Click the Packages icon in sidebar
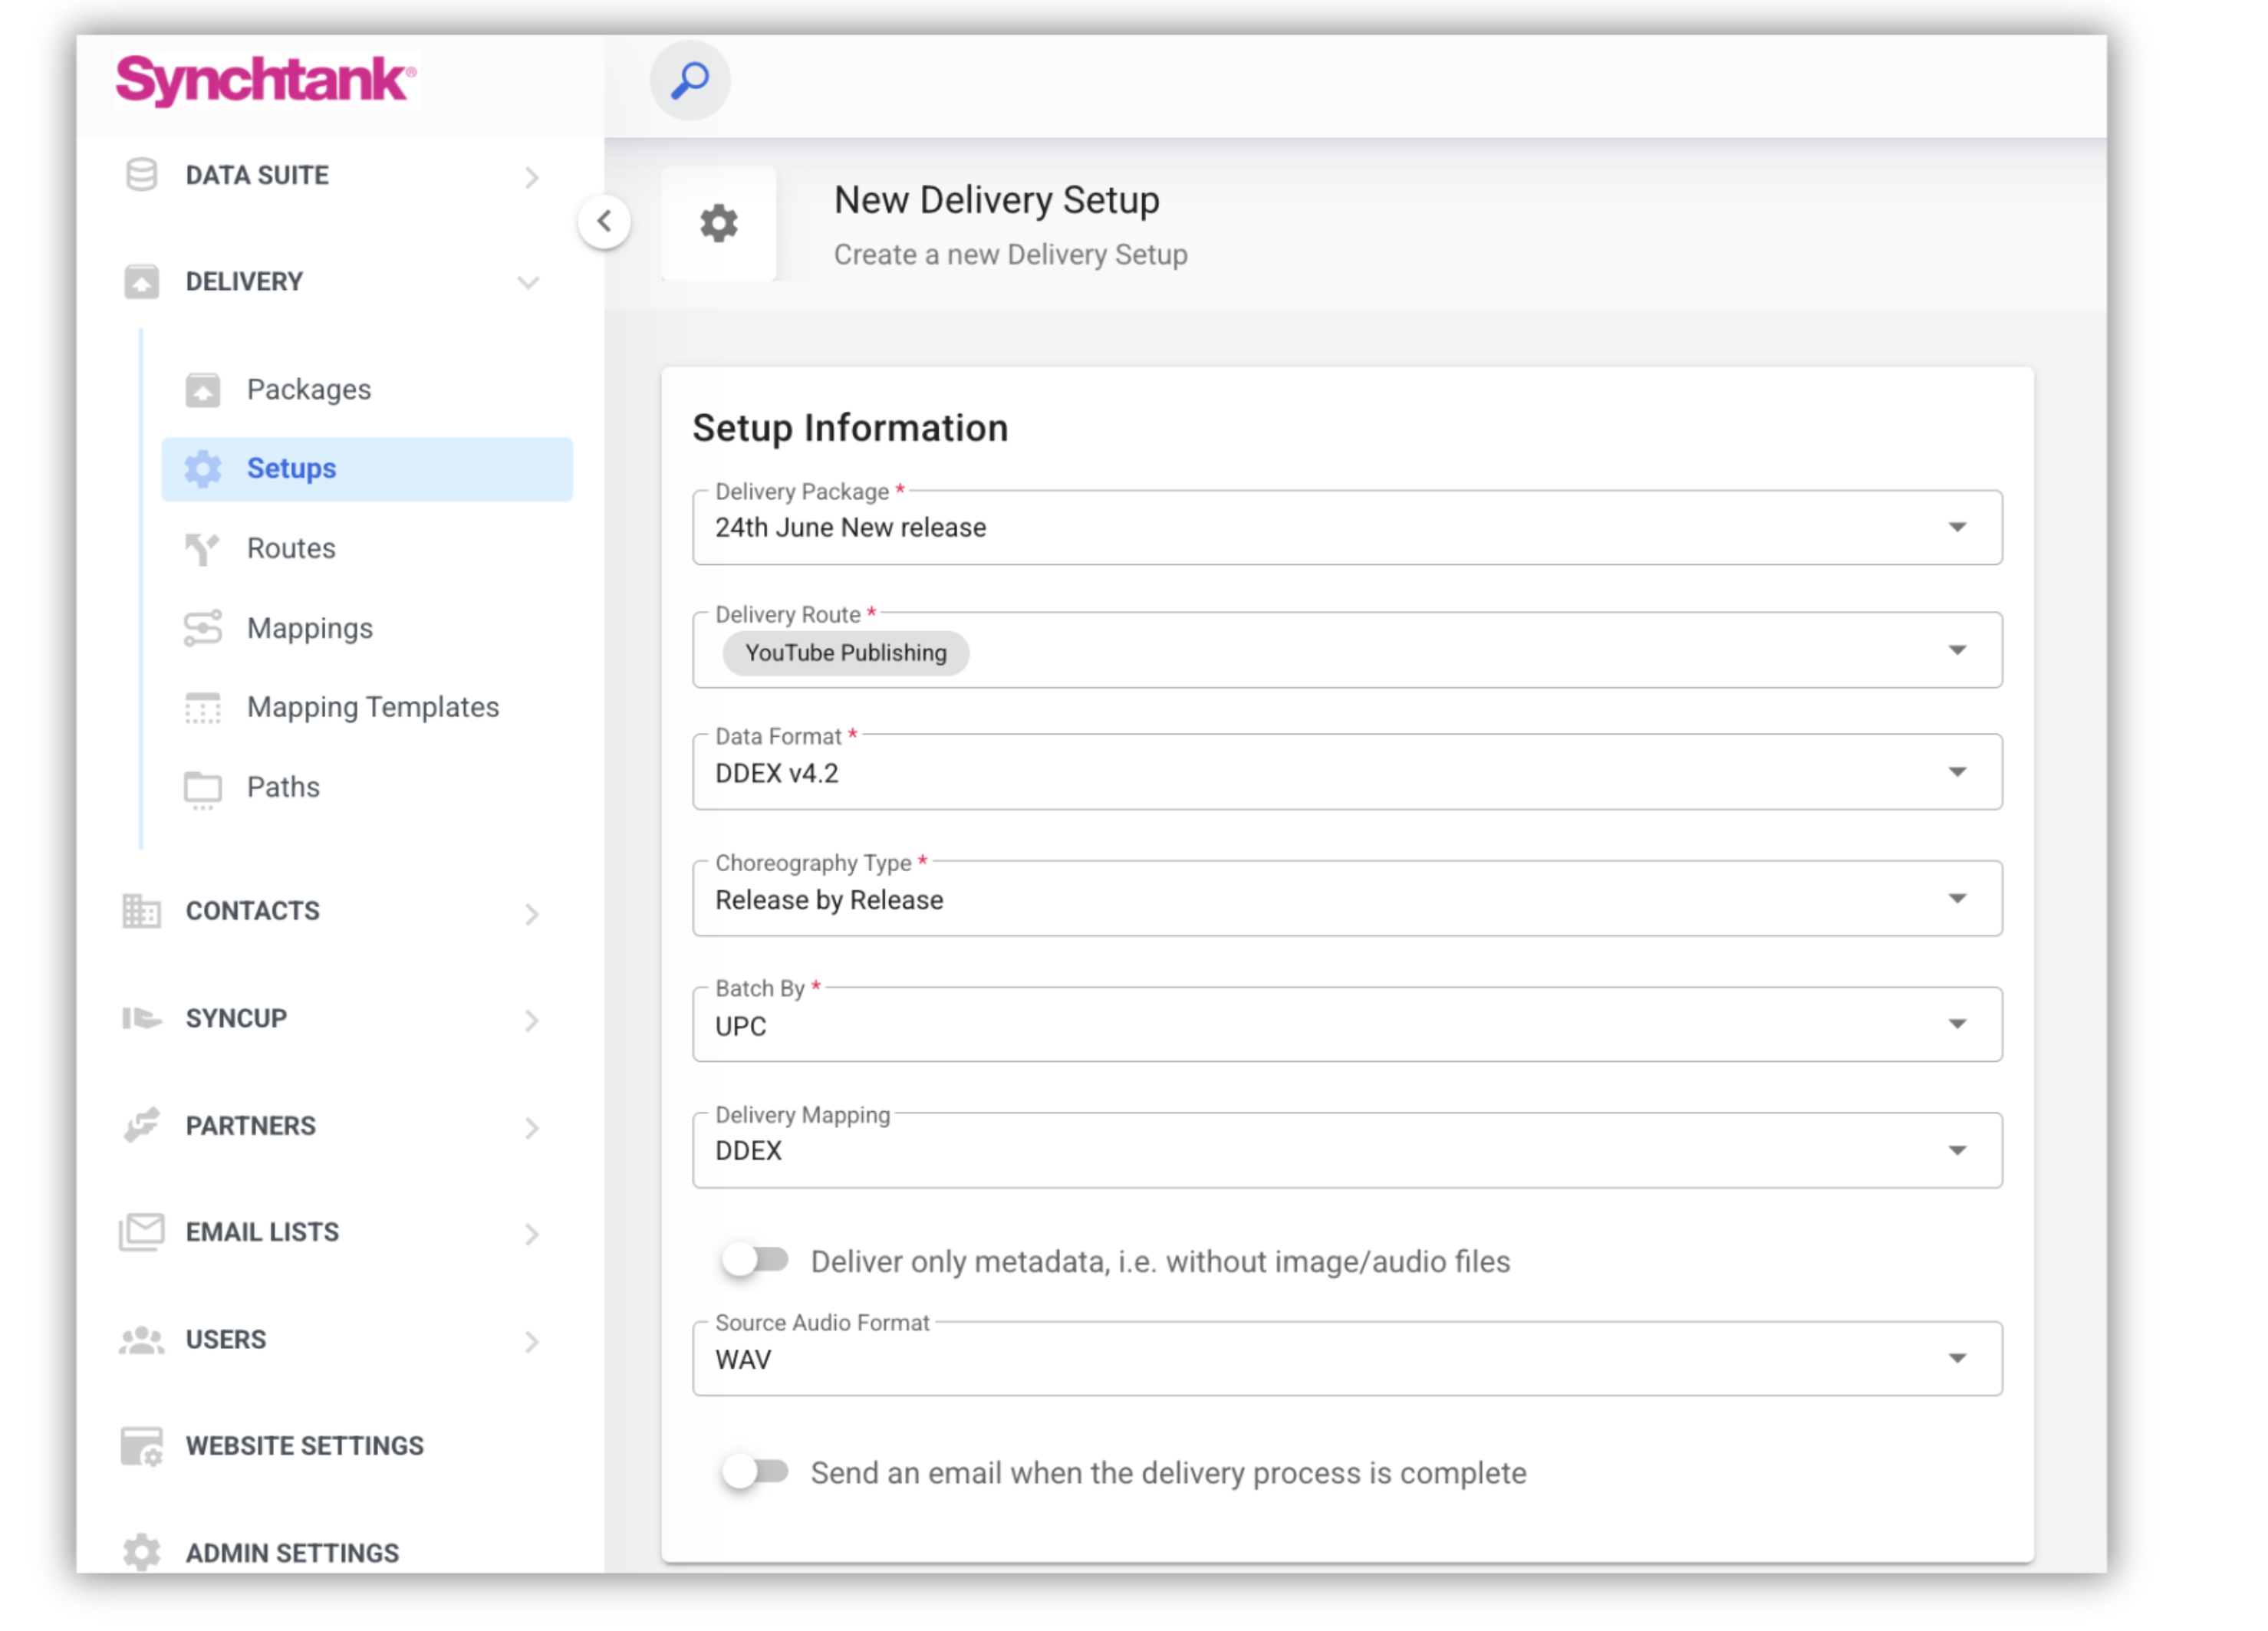The height and width of the screenshot is (1631, 2268). (x=203, y=390)
